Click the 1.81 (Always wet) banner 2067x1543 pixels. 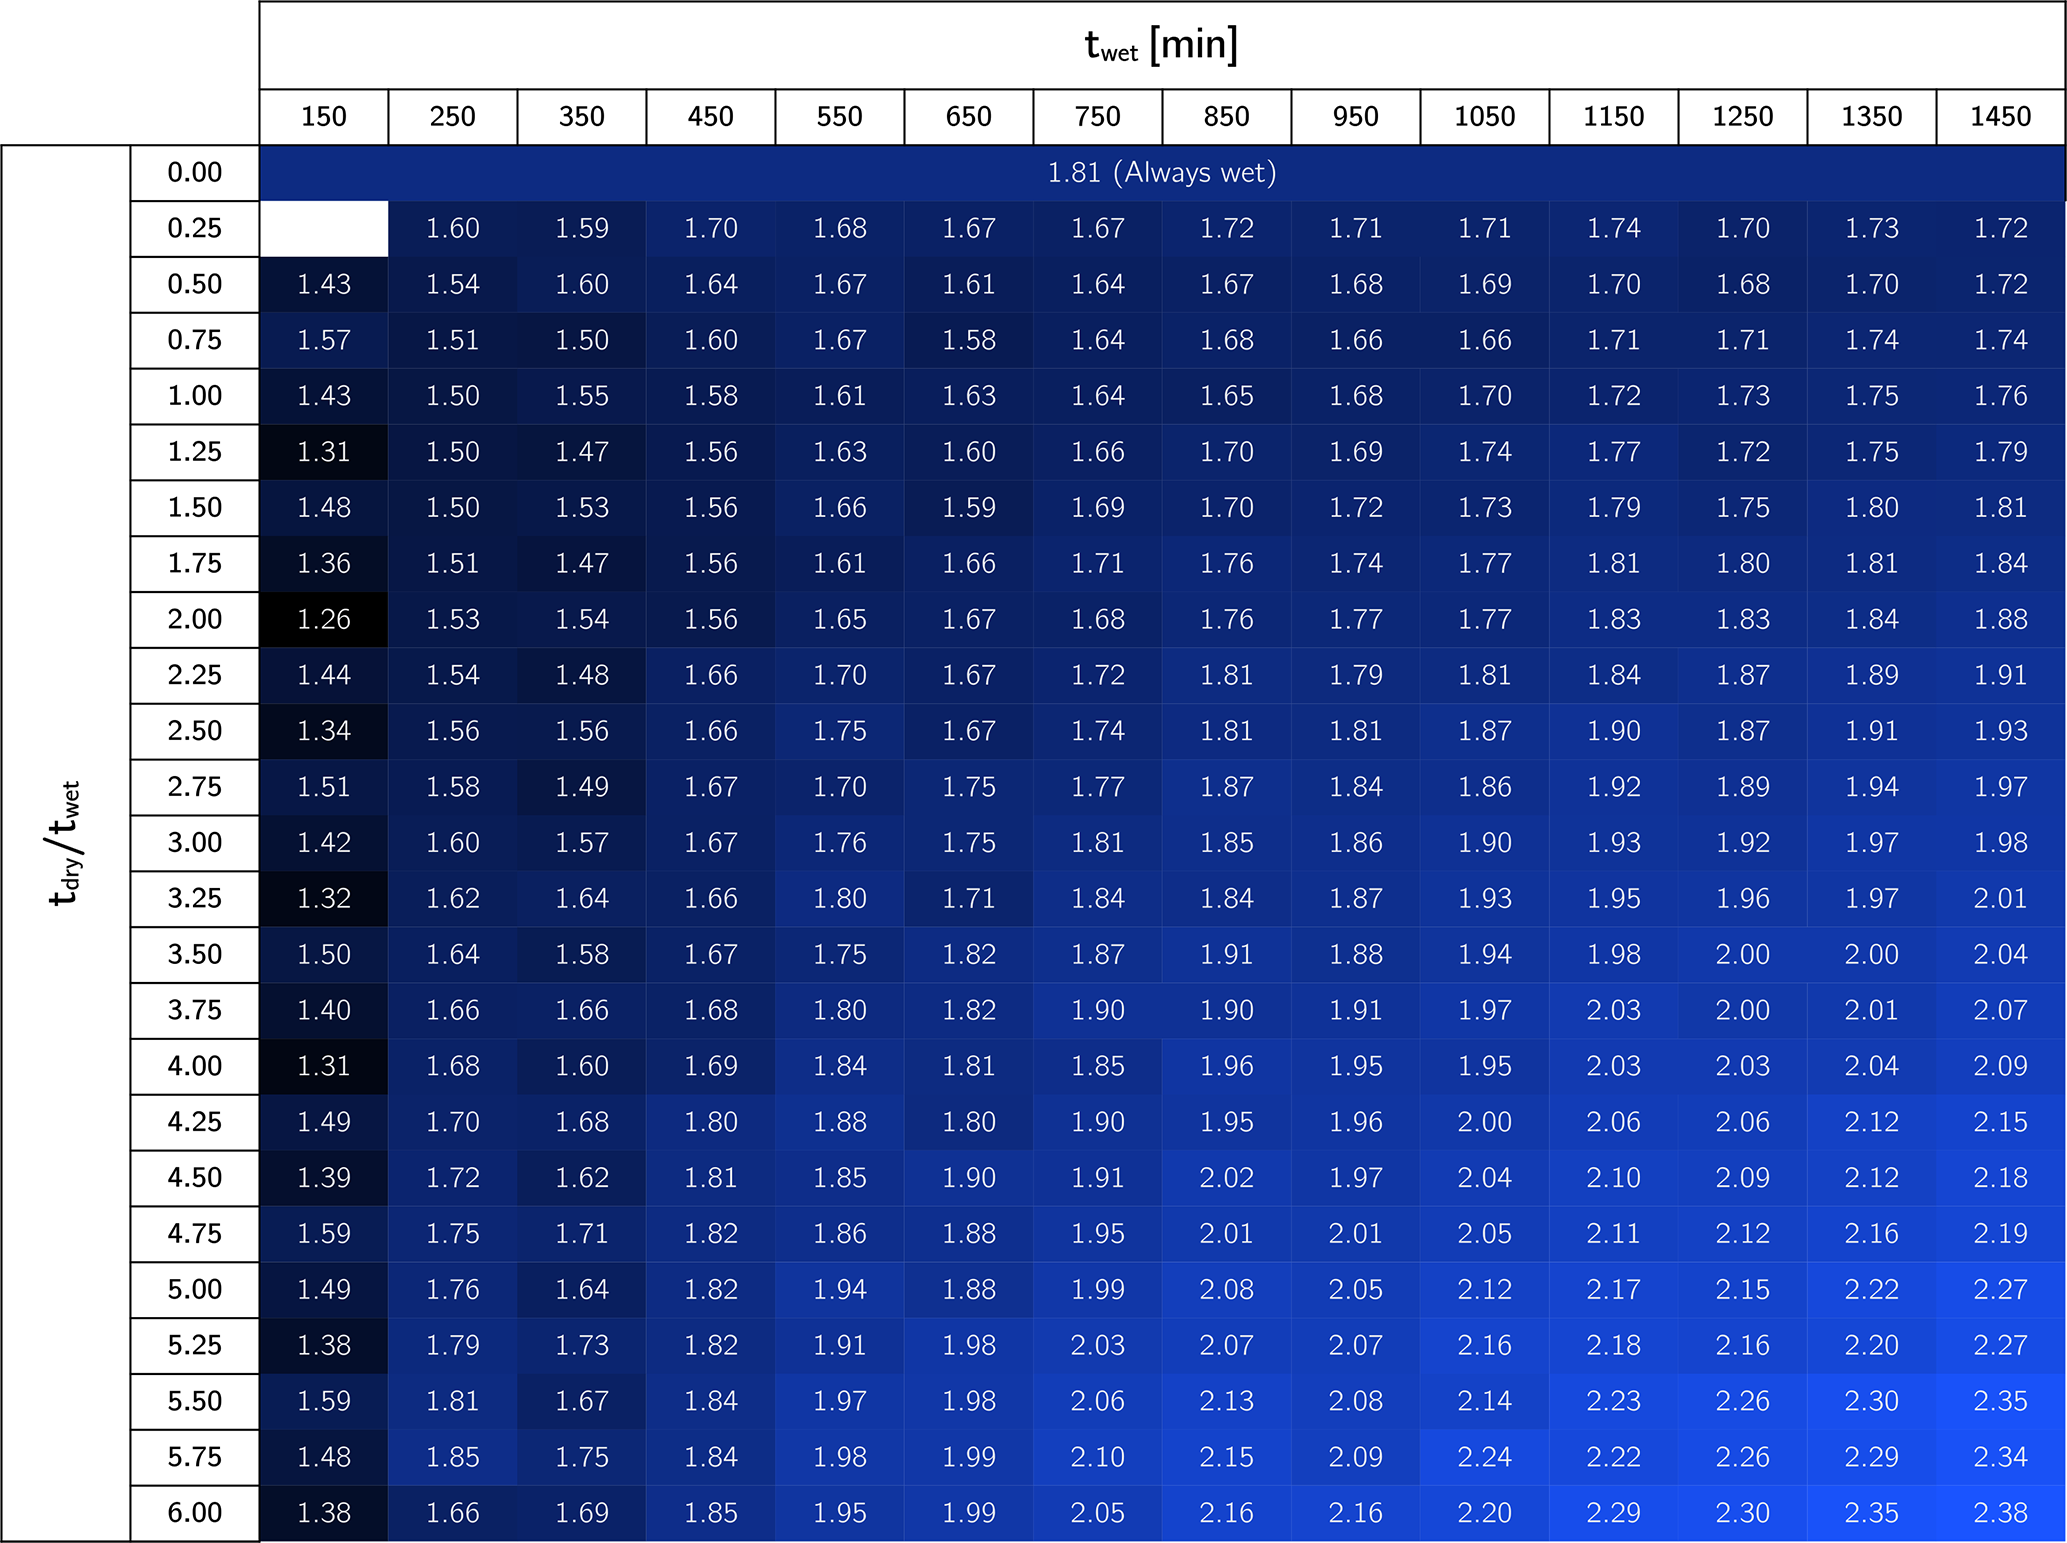(x=1161, y=173)
